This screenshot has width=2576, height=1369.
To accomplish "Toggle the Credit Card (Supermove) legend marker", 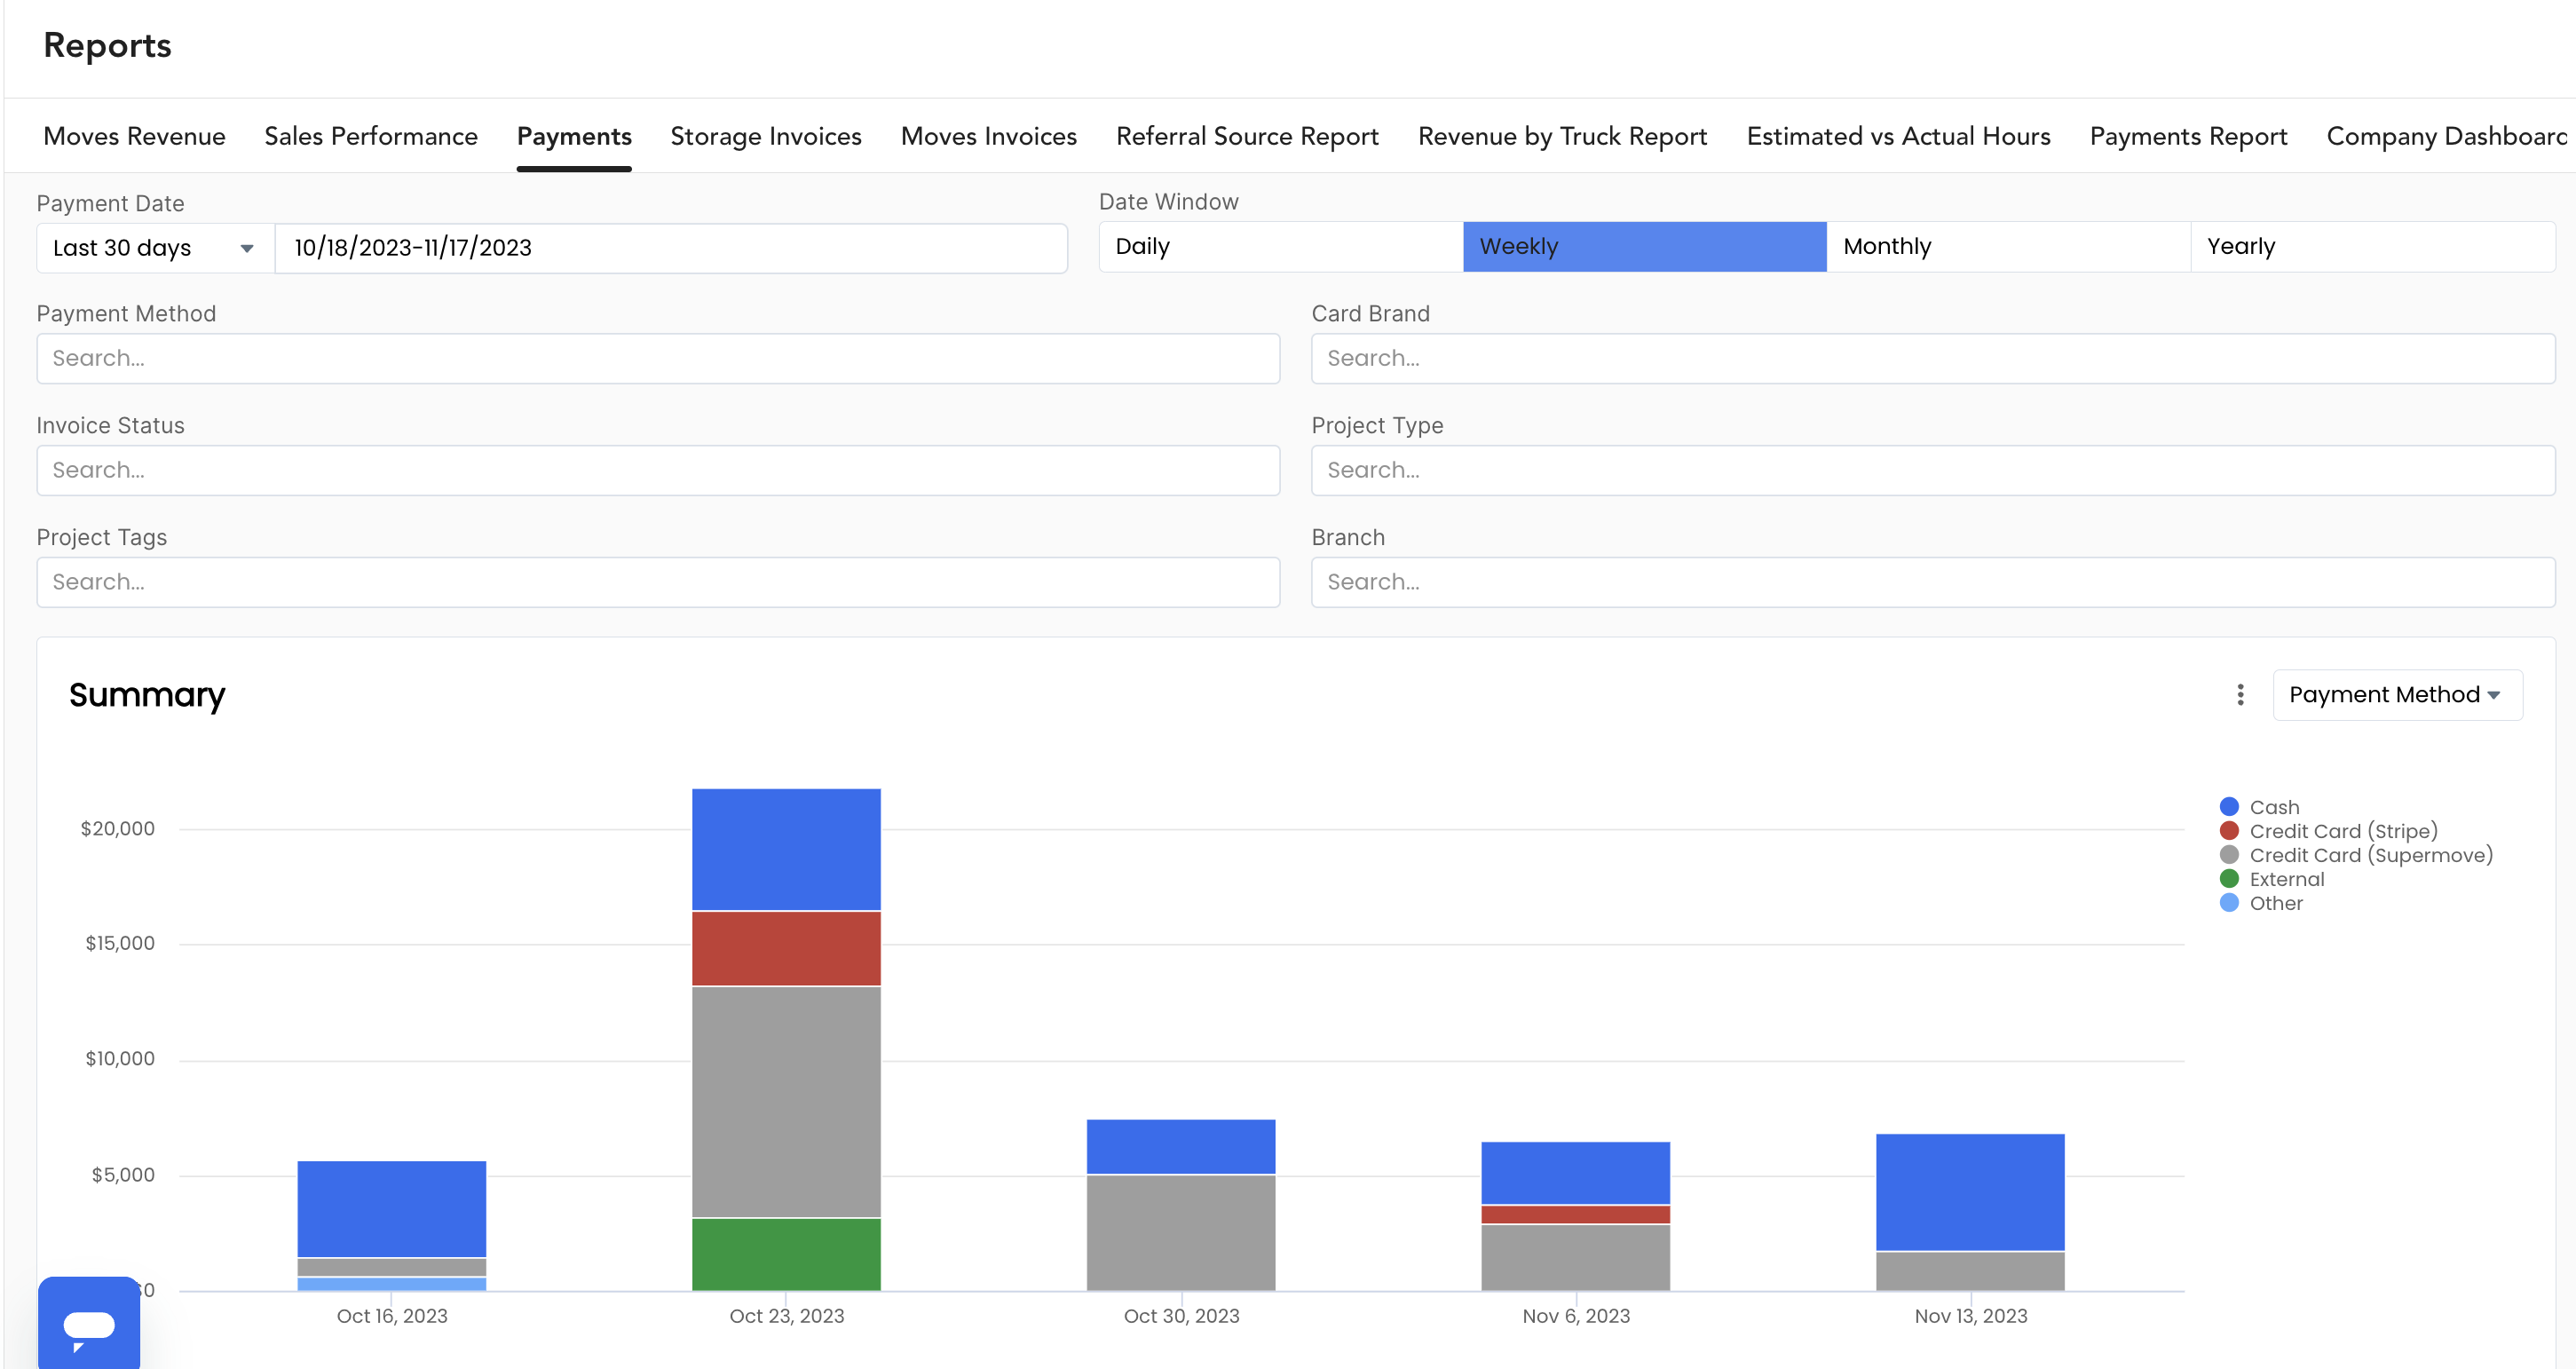I will tap(2229, 854).
